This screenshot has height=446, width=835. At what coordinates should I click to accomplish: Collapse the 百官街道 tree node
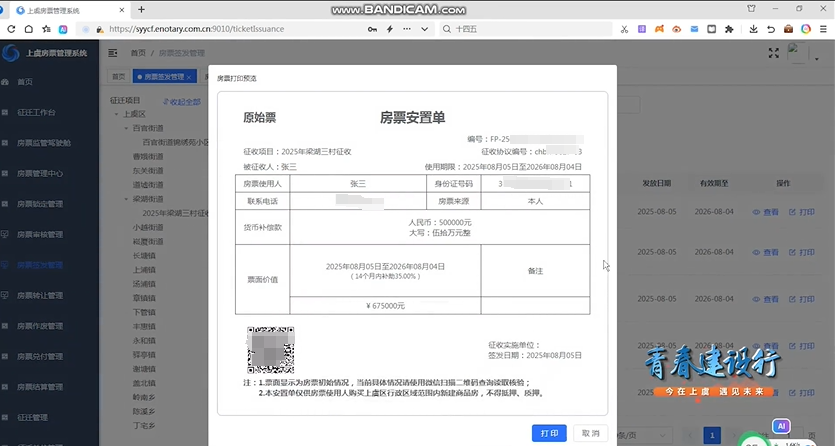click(128, 129)
